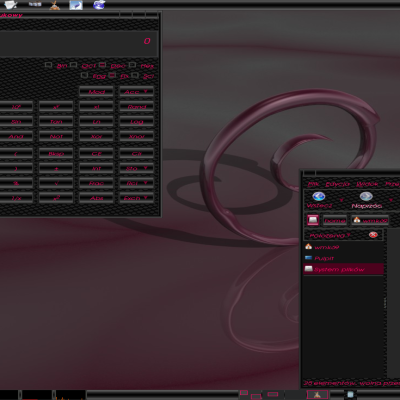Open the second launcher icon in top panel

pos(35,4)
